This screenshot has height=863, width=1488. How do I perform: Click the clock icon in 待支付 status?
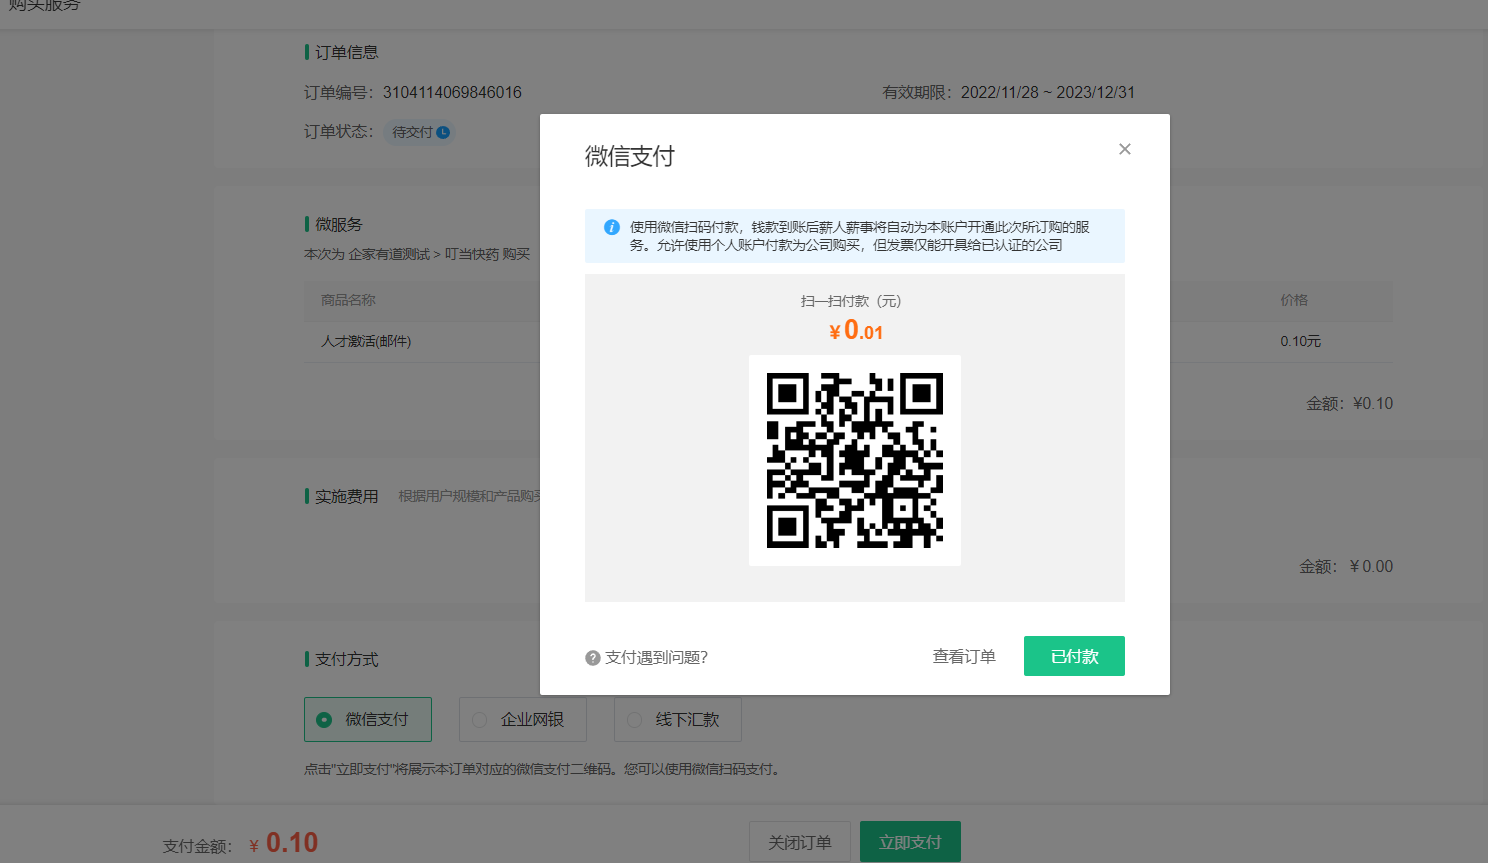[x=443, y=132]
